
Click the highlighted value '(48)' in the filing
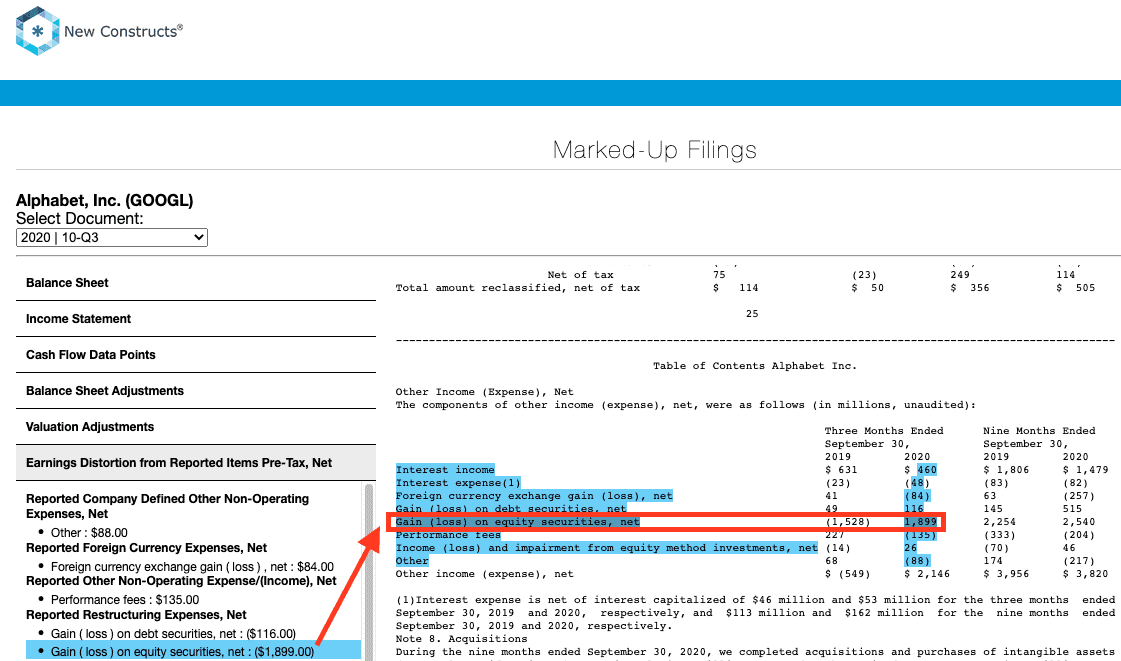point(917,483)
